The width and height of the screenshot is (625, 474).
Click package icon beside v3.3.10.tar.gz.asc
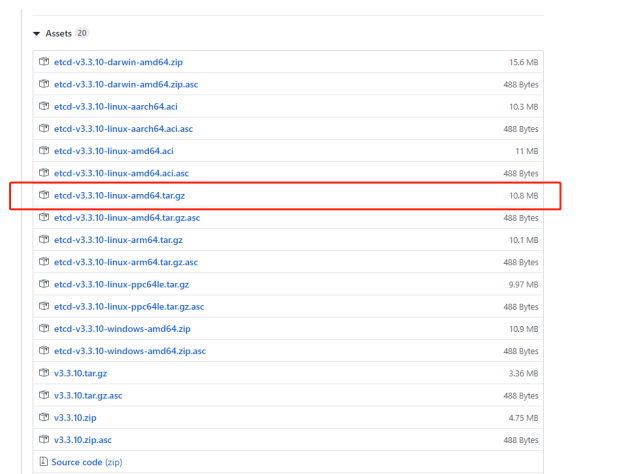point(44,395)
